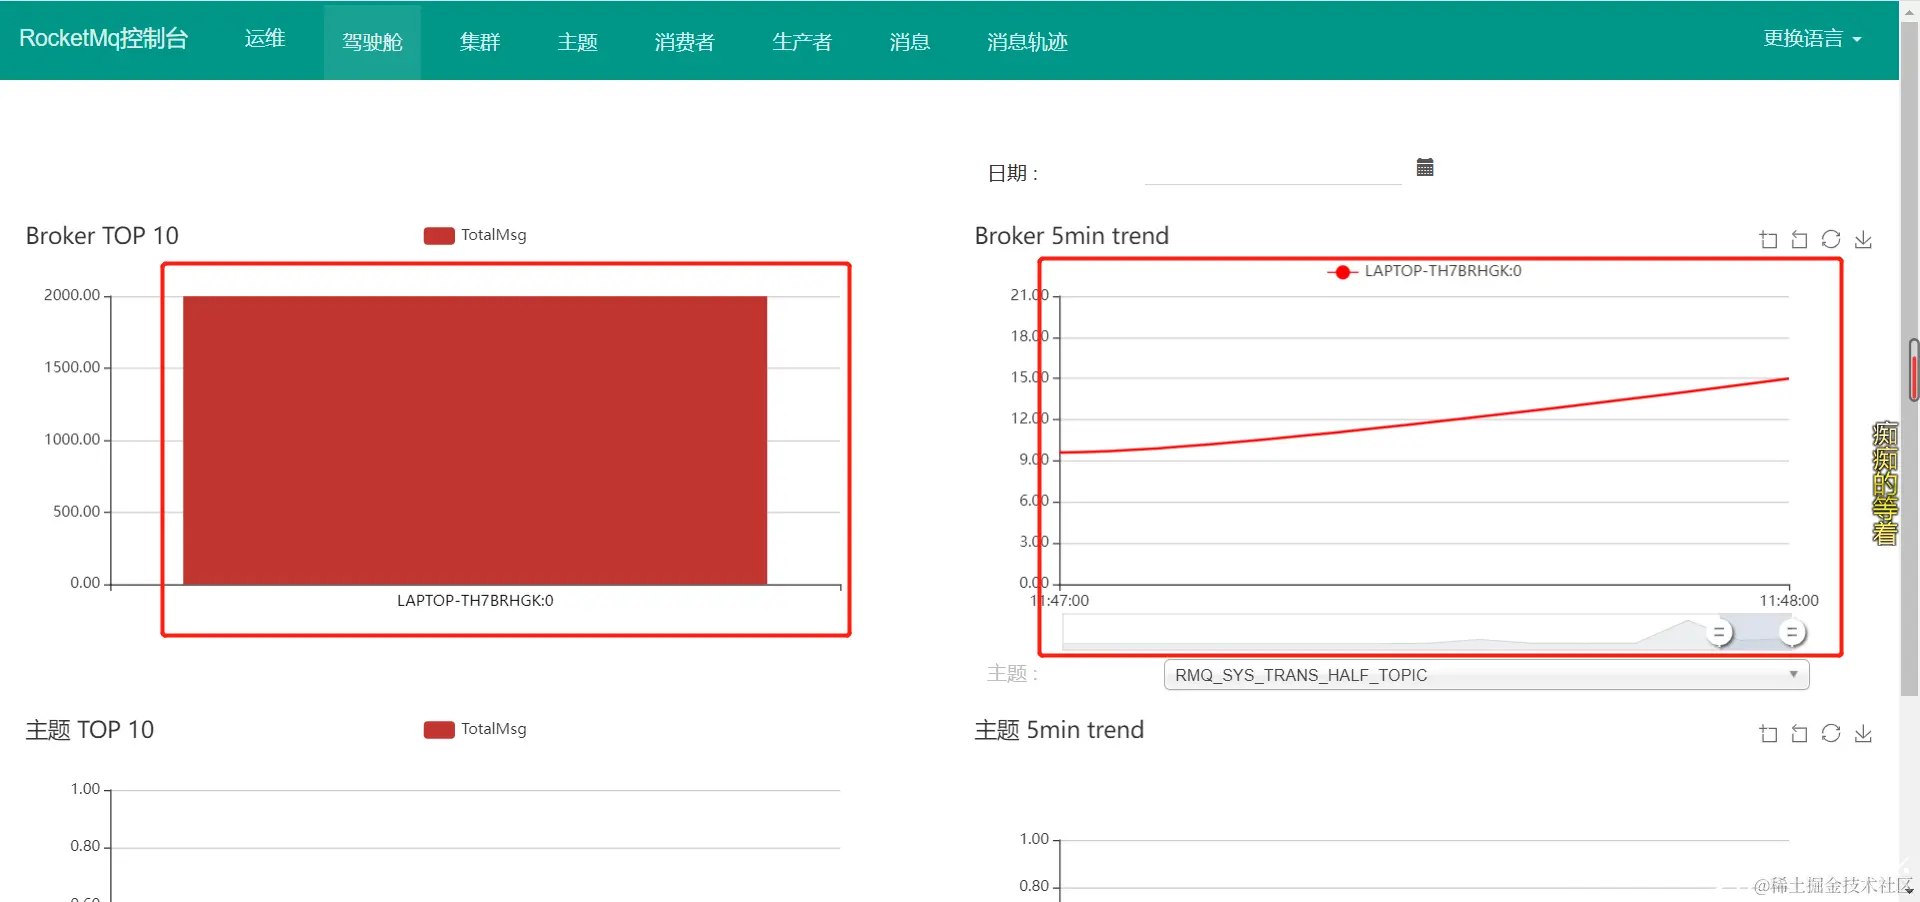Image resolution: width=1920 pixels, height=902 pixels.
Task: Click the right handle of trend zoom slider
Action: click(1792, 633)
